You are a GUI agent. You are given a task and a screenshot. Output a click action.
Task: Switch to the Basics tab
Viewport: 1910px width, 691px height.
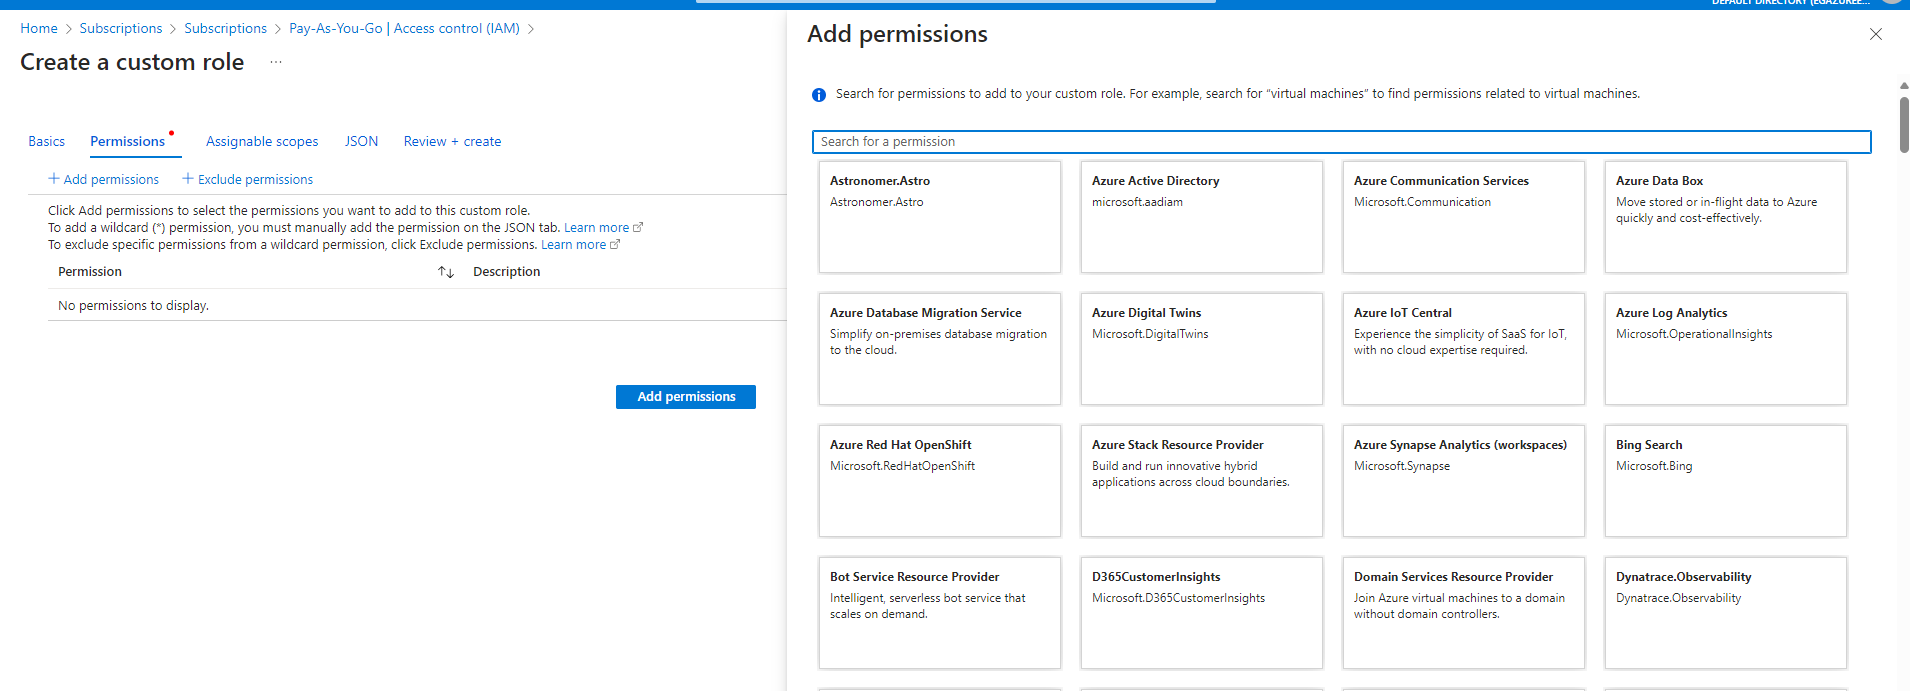pos(46,141)
